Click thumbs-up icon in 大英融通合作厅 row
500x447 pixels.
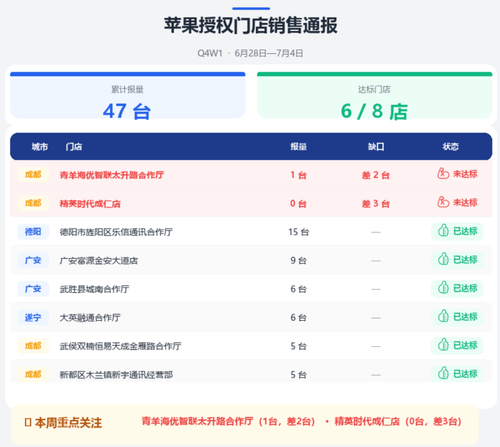[443, 316]
